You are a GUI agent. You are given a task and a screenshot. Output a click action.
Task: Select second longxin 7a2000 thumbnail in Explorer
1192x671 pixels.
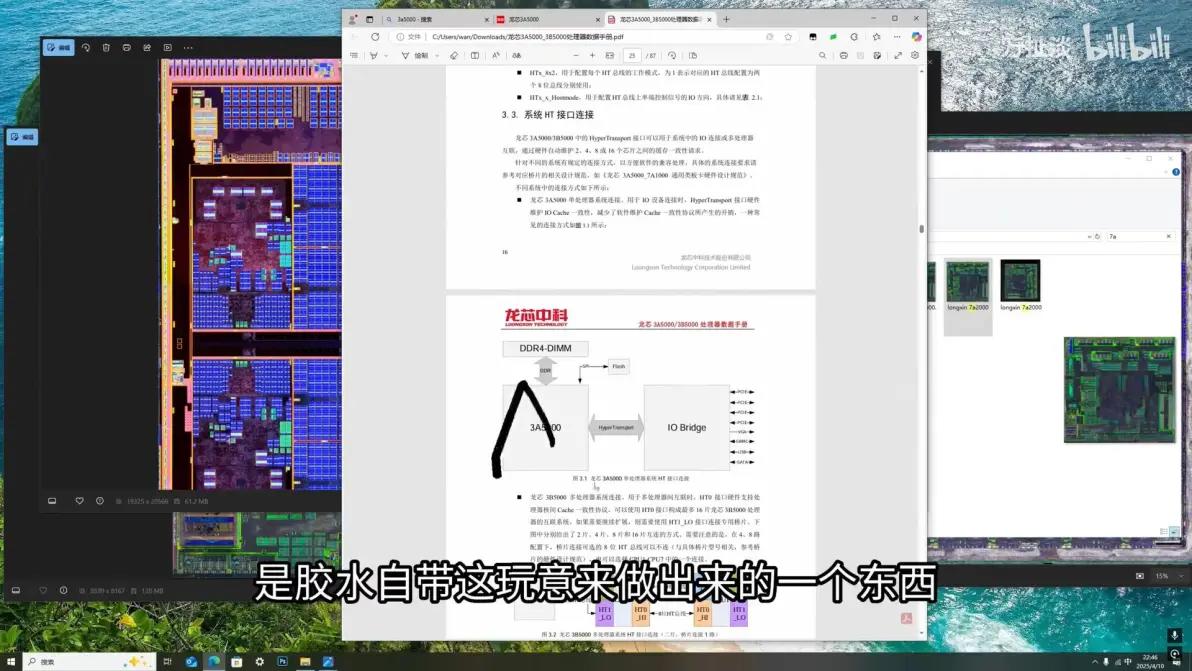(x=1020, y=286)
